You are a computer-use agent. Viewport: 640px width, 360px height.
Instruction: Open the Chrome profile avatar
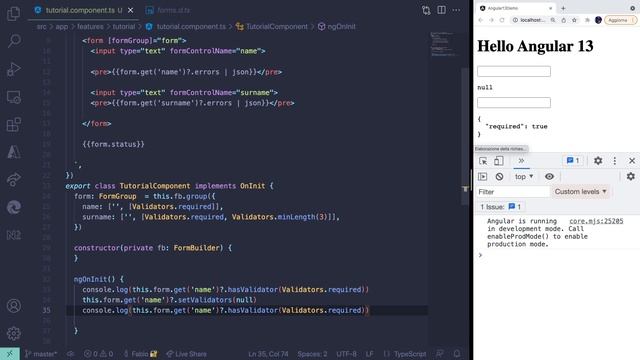(x=598, y=20)
